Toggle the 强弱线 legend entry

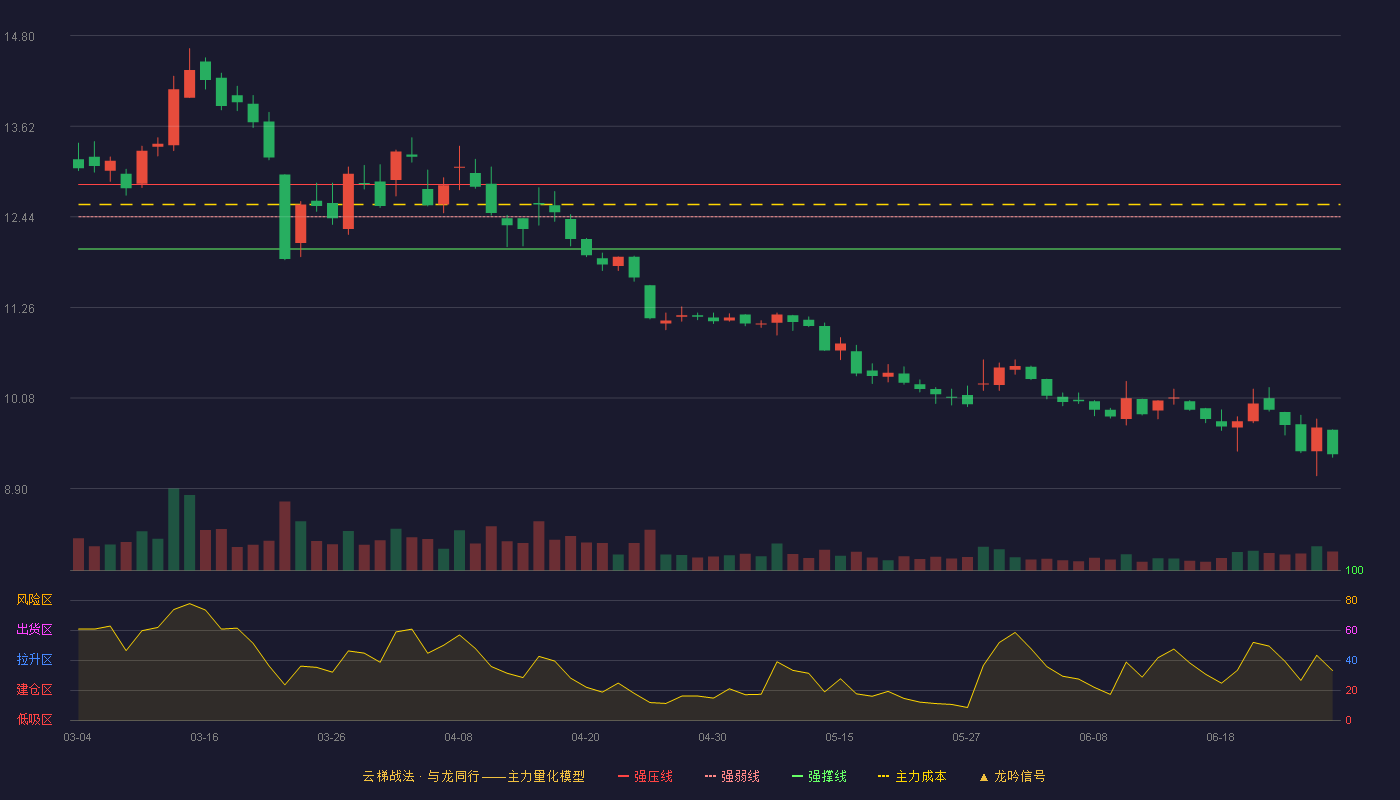pyautogui.click(x=732, y=776)
